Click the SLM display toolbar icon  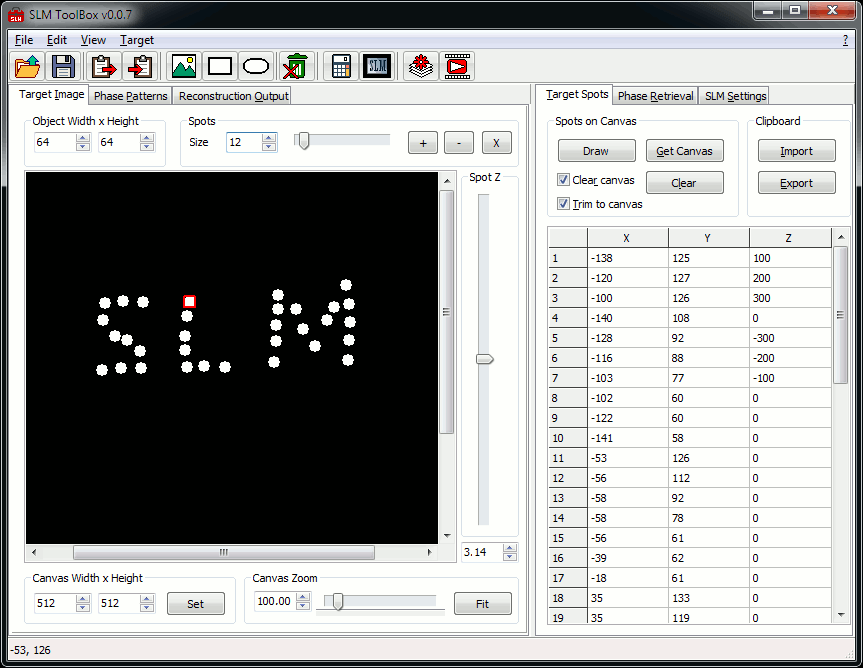coord(377,67)
